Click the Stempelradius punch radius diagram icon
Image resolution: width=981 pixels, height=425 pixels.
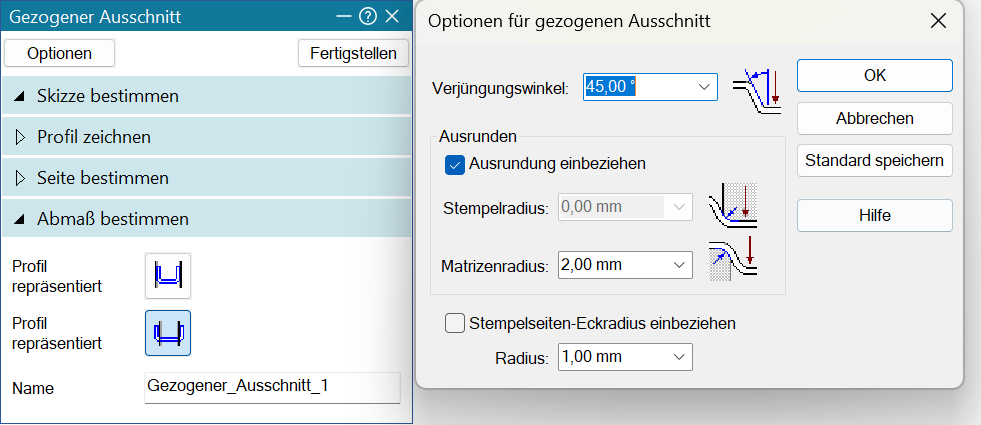732,206
